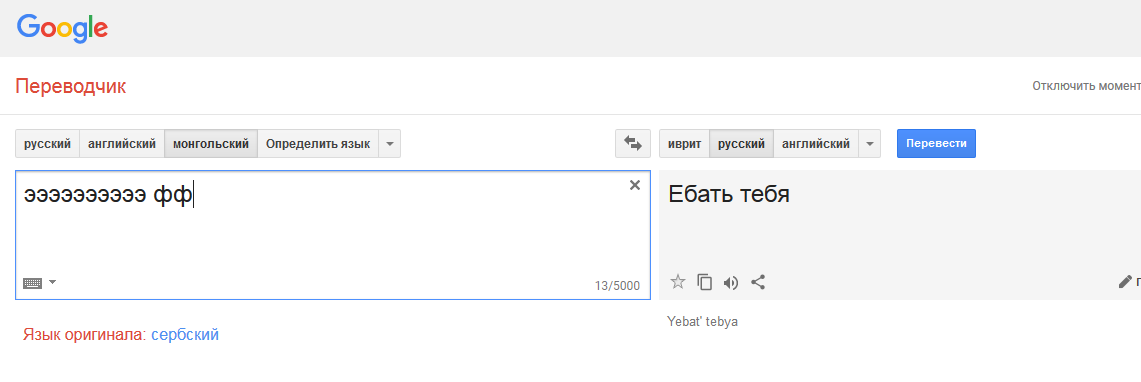Share the translation
The width and height of the screenshot is (1141, 382).
point(758,282)
